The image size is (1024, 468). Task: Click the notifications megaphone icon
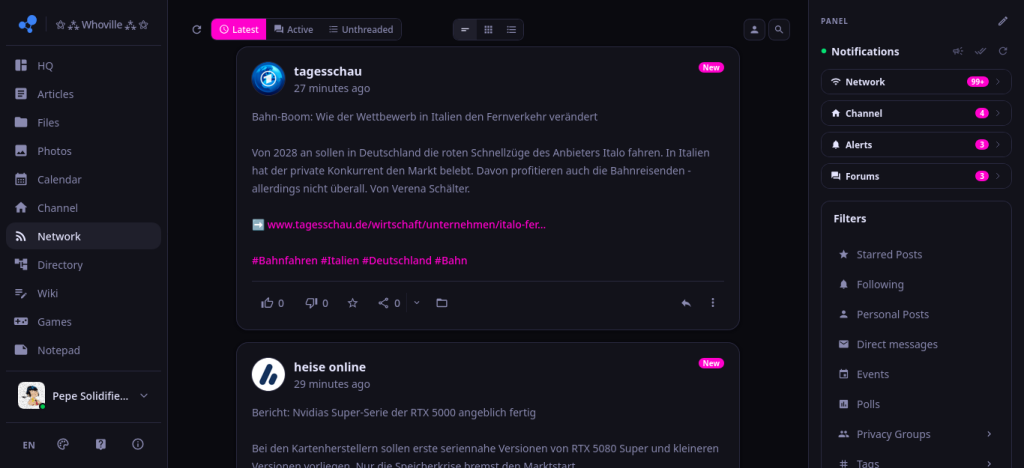[x=957, y=51]
